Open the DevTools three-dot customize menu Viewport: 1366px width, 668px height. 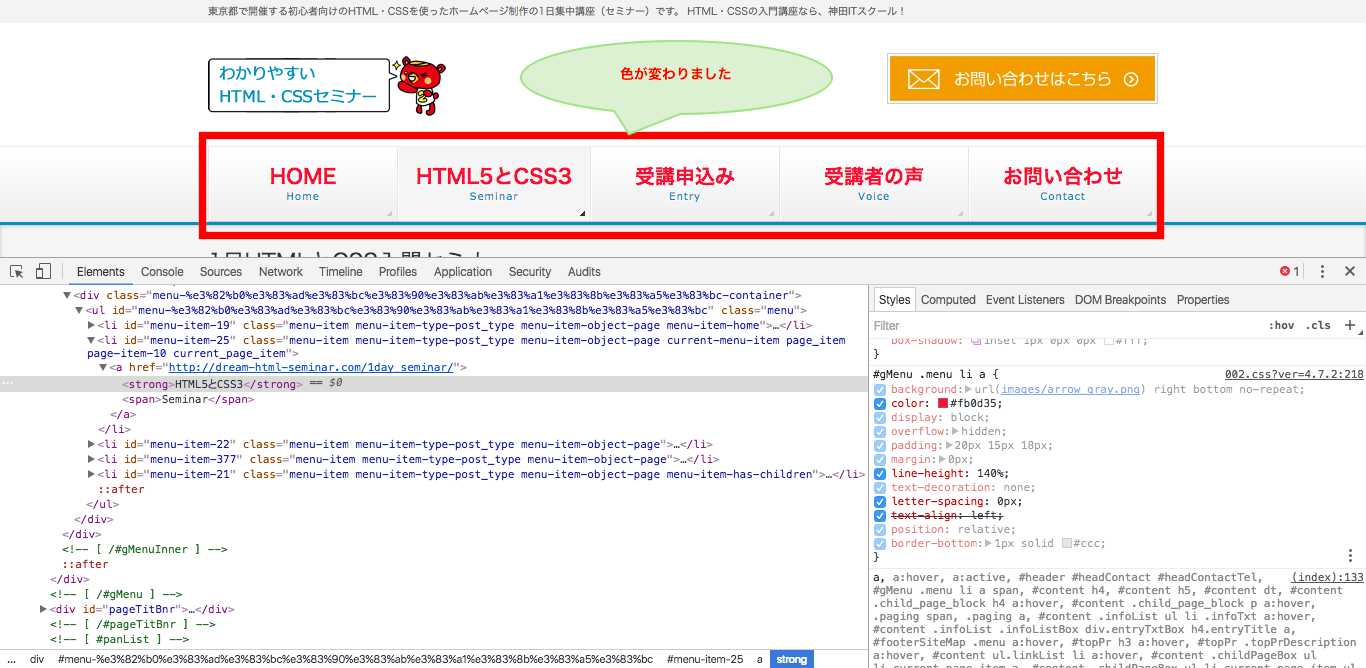(1322, 272)
